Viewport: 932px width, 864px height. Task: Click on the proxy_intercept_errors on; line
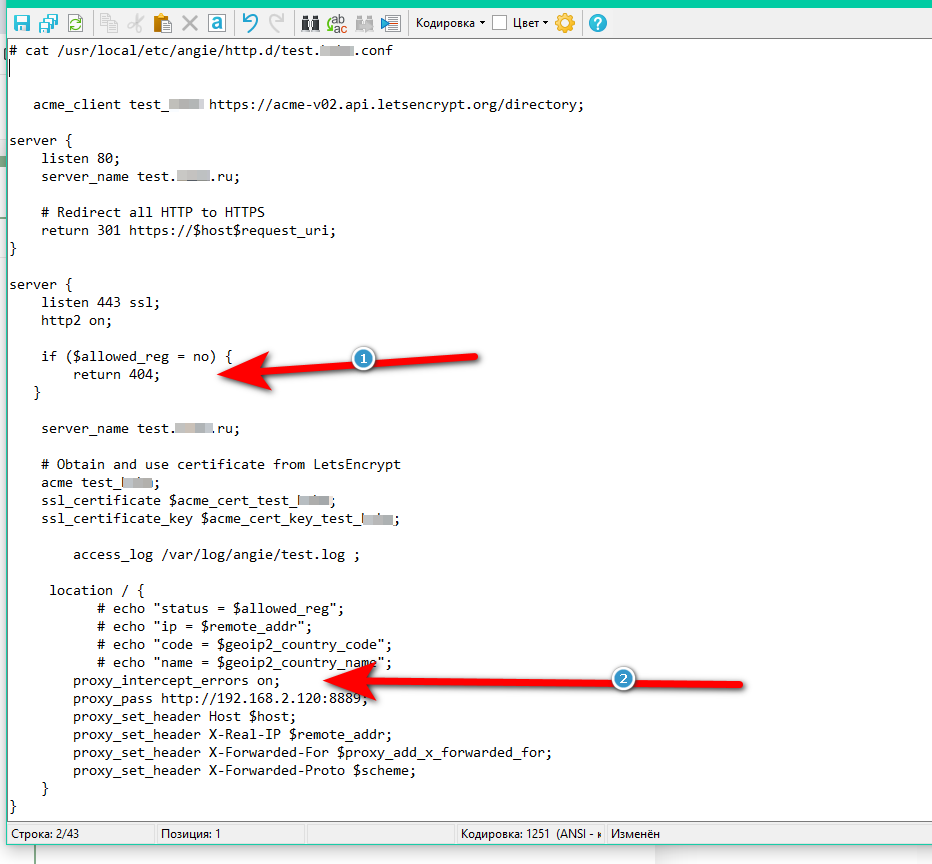pos(176,681)
